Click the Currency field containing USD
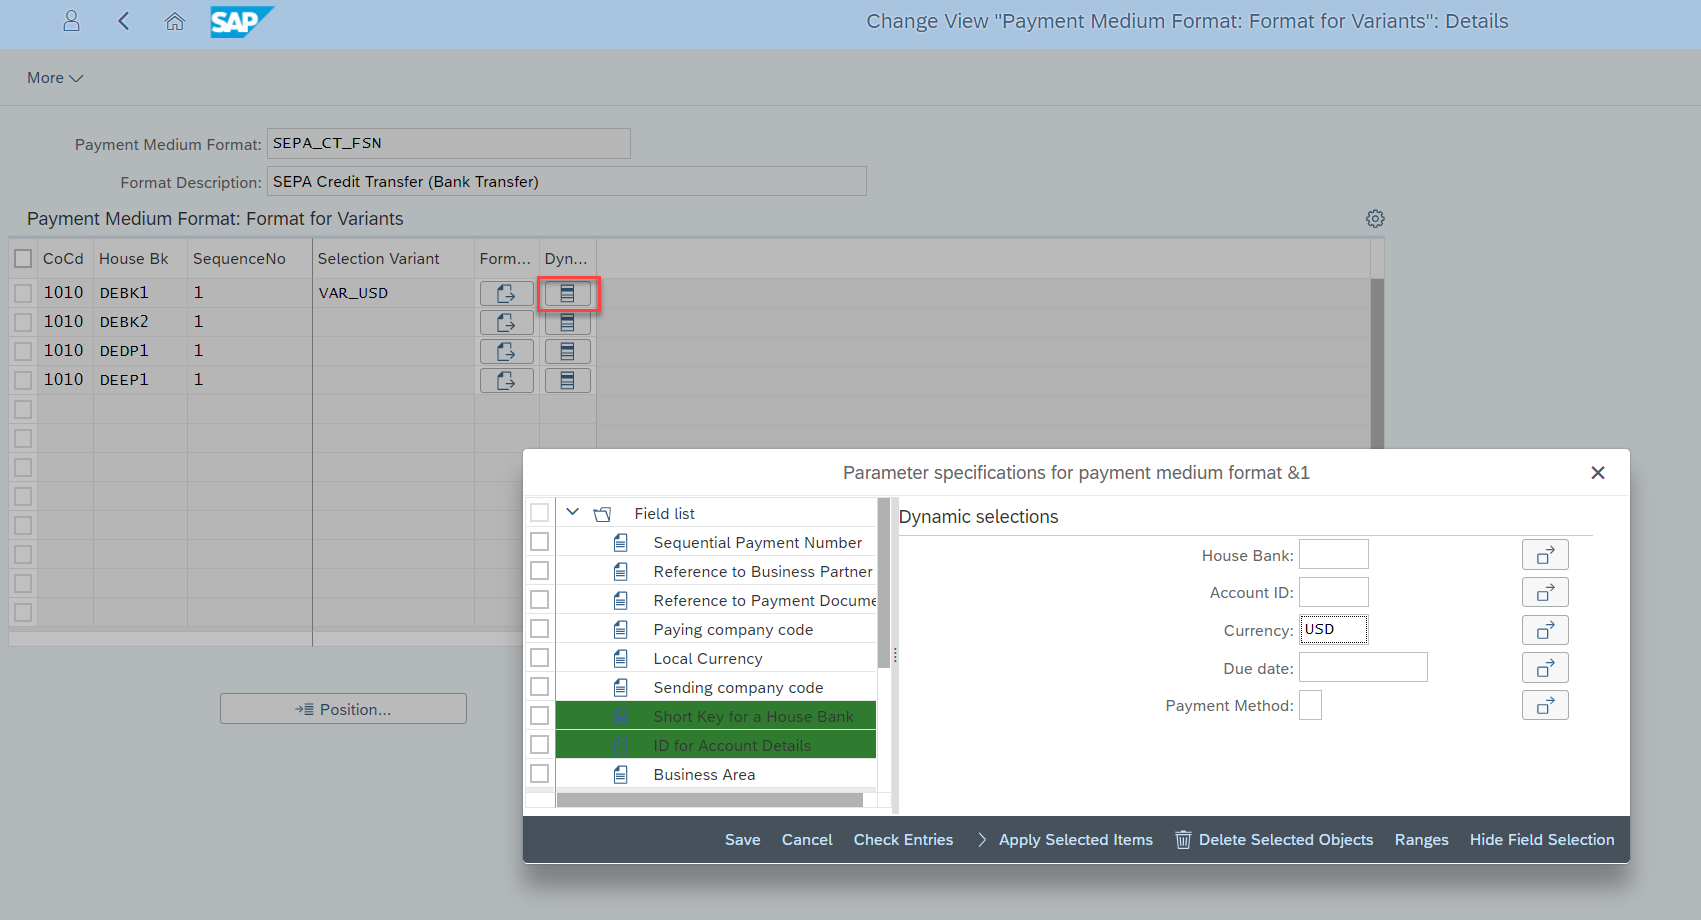This screenshot has height=920, width=1701. 1334,630
